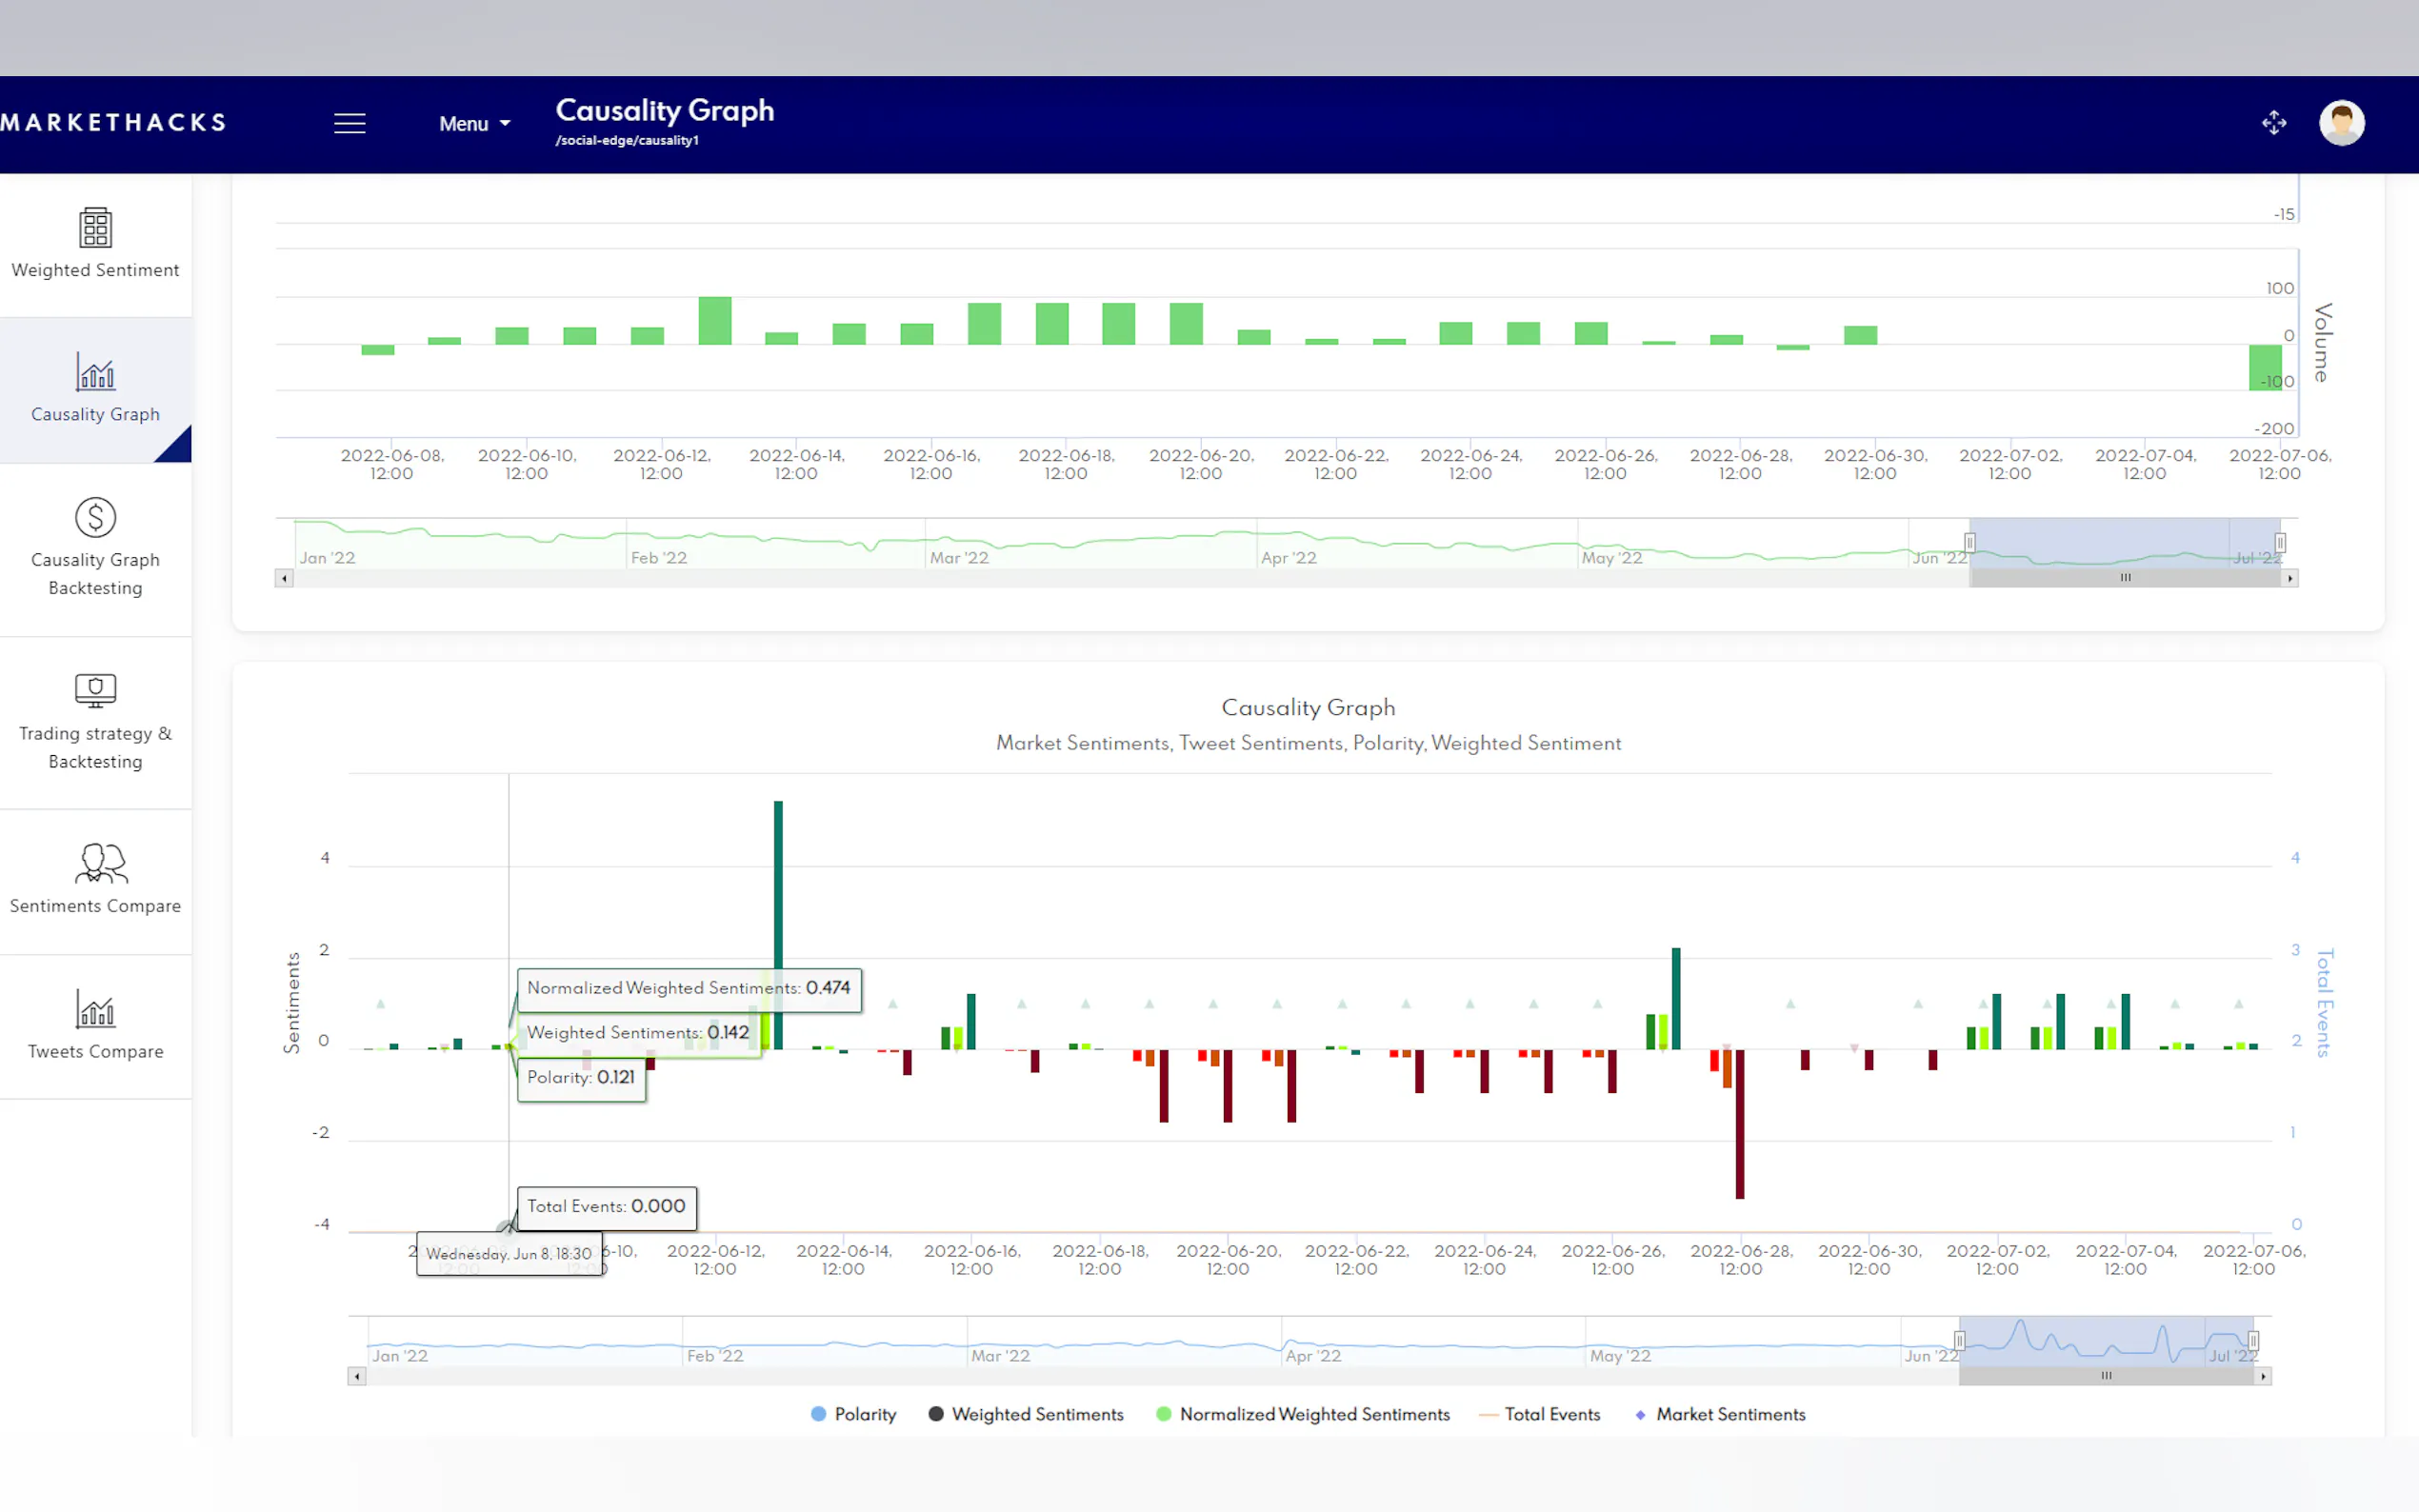Screen dimensions: 2419x1512
Task: Open Causality Graph Backtesting dollar icon
Action: tap(95, 517)
